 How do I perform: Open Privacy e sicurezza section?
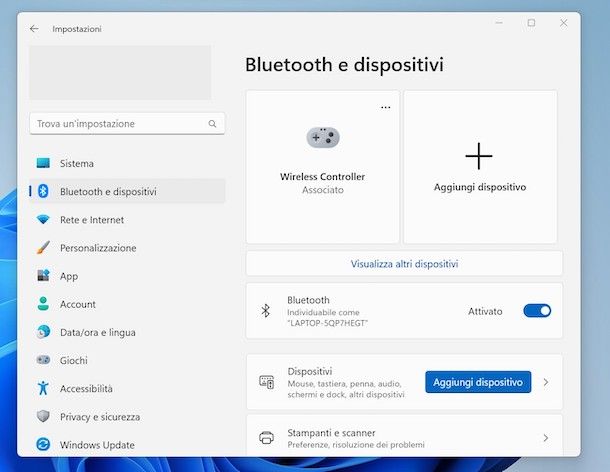pyautogui.click(x=128, y=416)
